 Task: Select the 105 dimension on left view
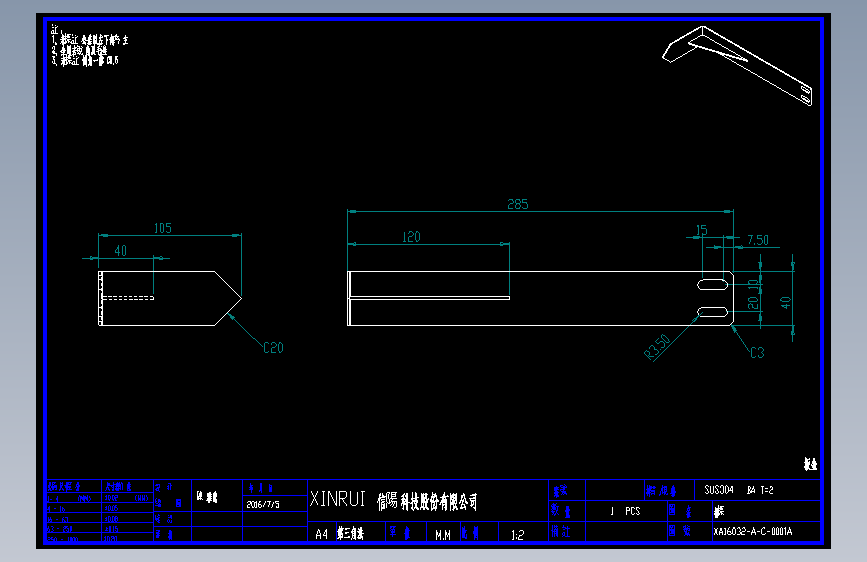pos(163,228)
